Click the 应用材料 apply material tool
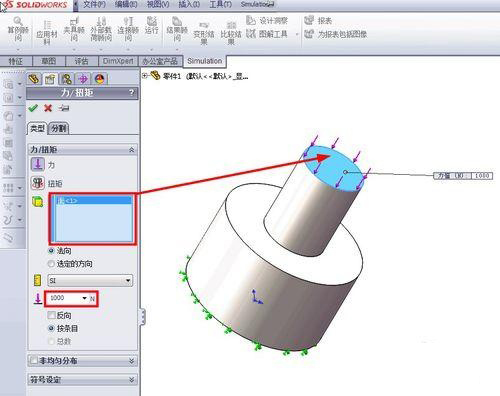 (47, 33)
